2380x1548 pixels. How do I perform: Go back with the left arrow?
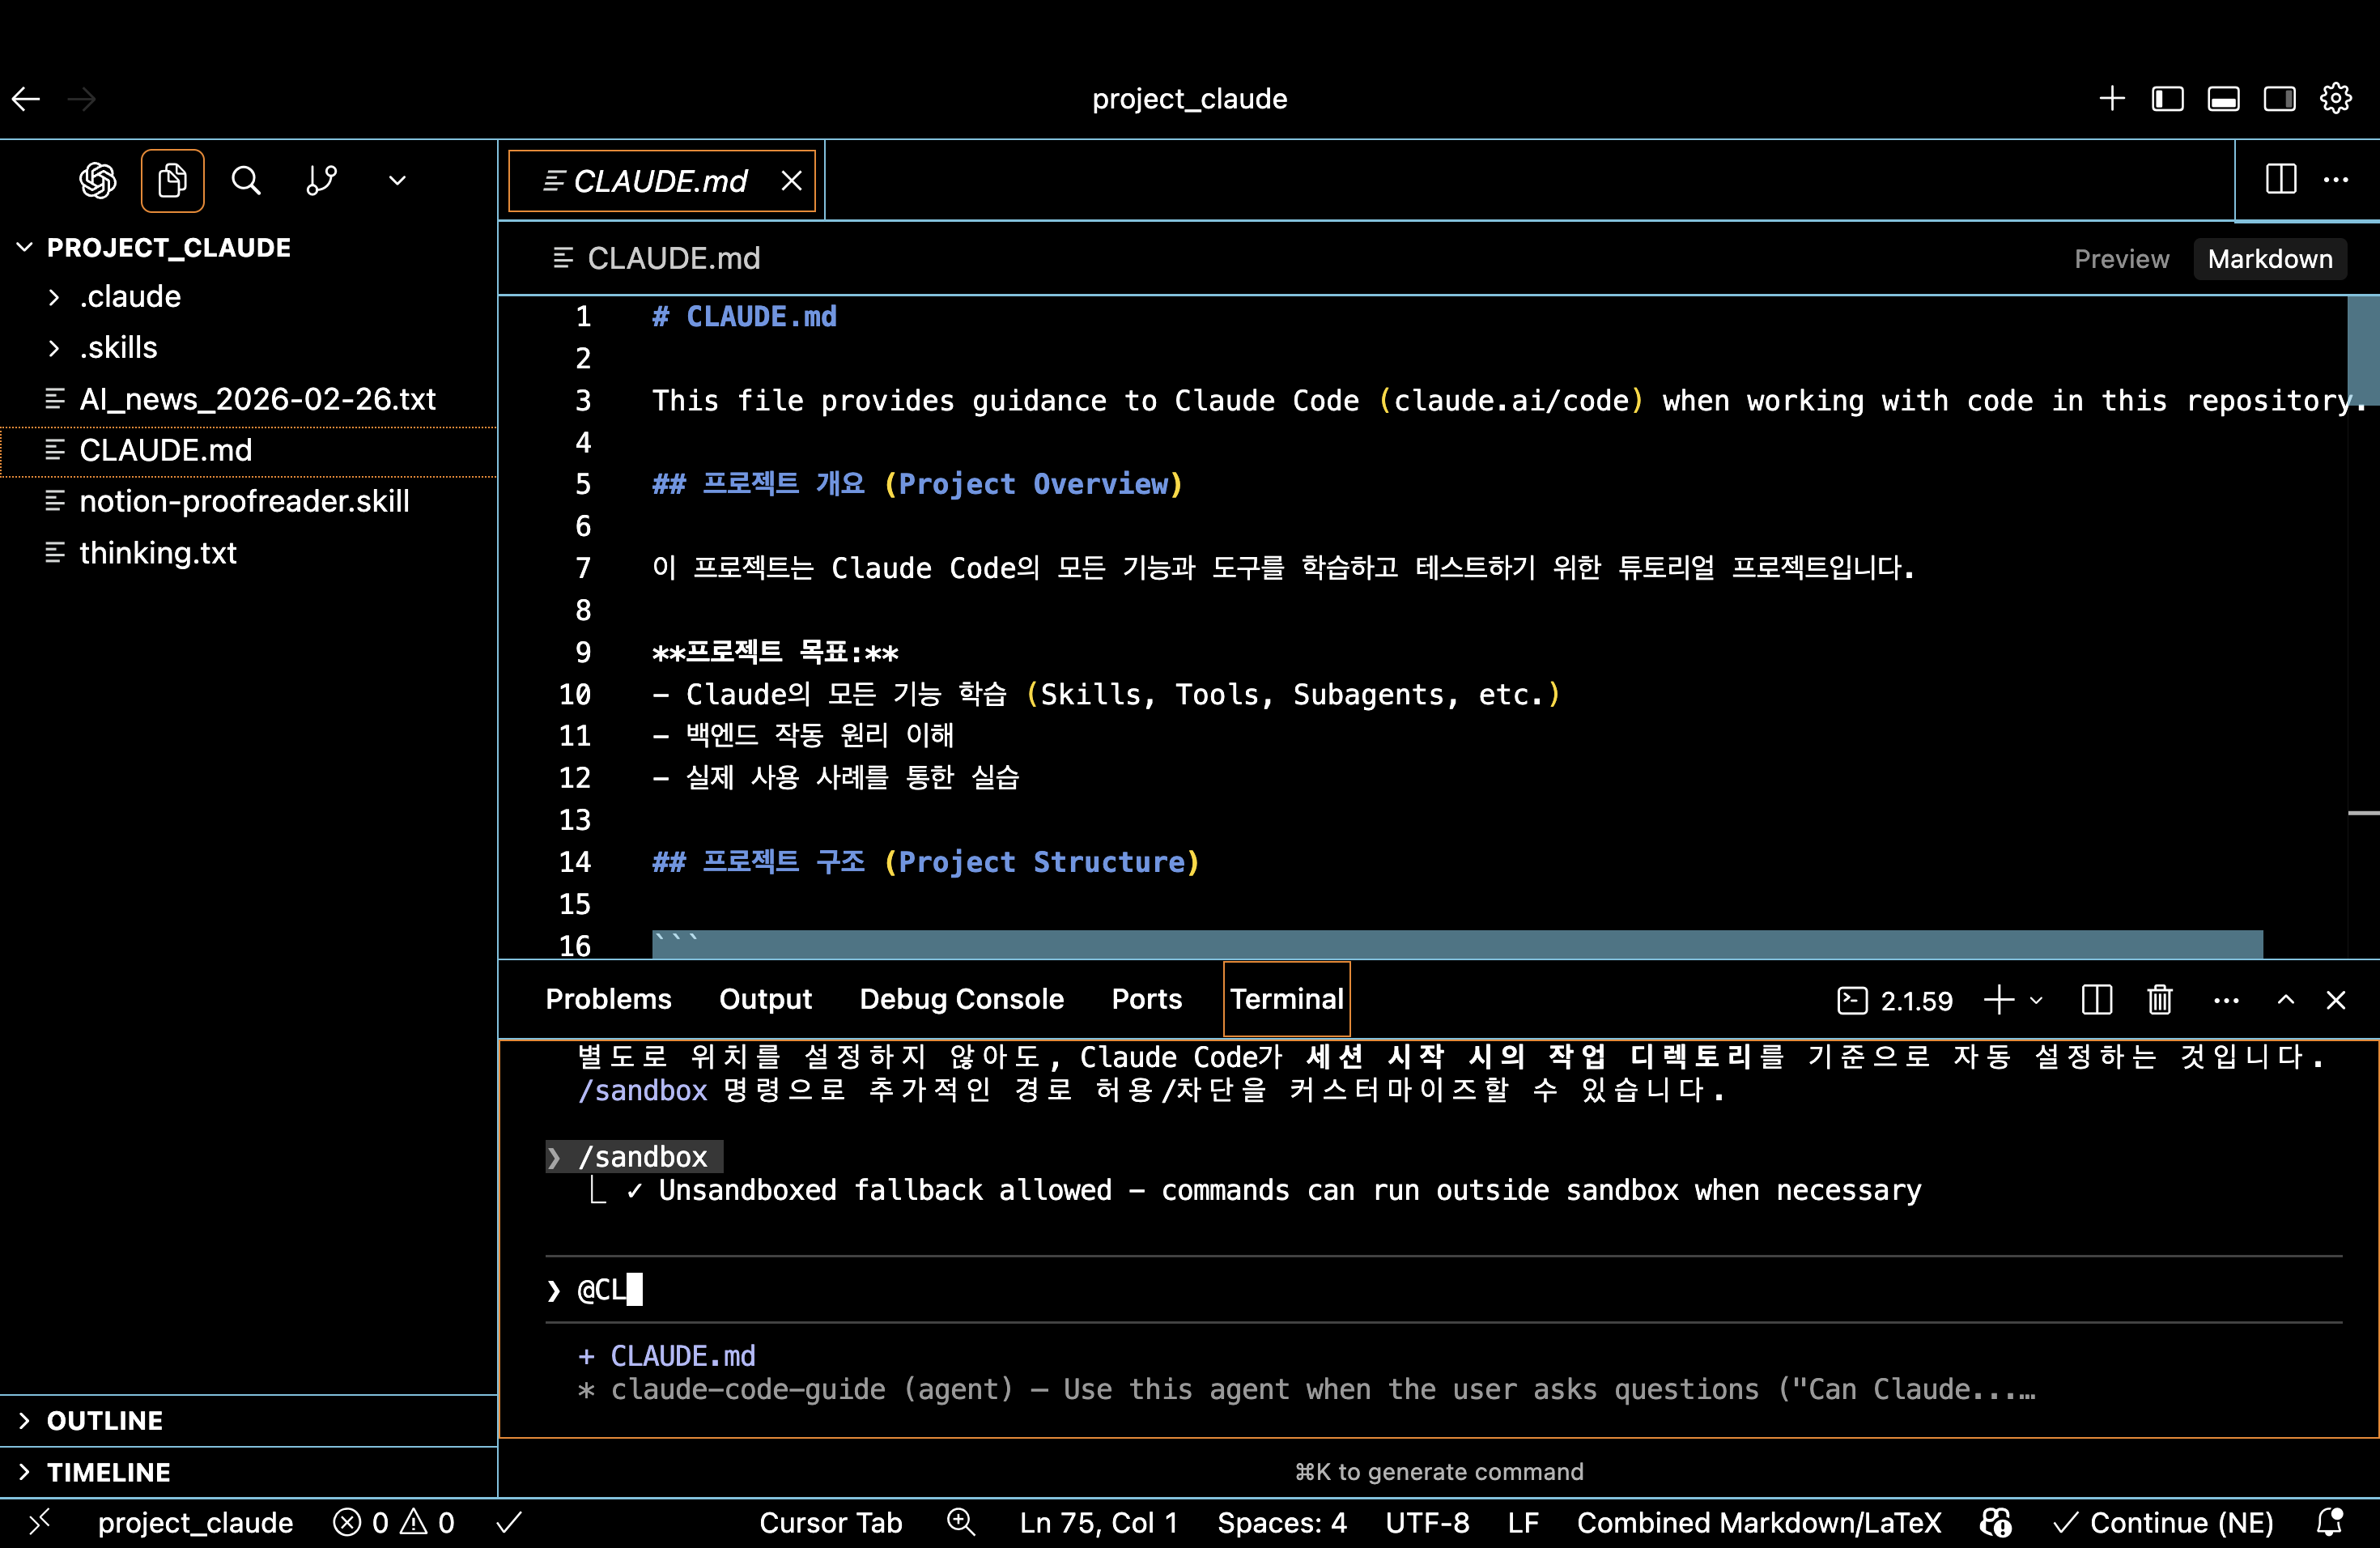[26, 98]
